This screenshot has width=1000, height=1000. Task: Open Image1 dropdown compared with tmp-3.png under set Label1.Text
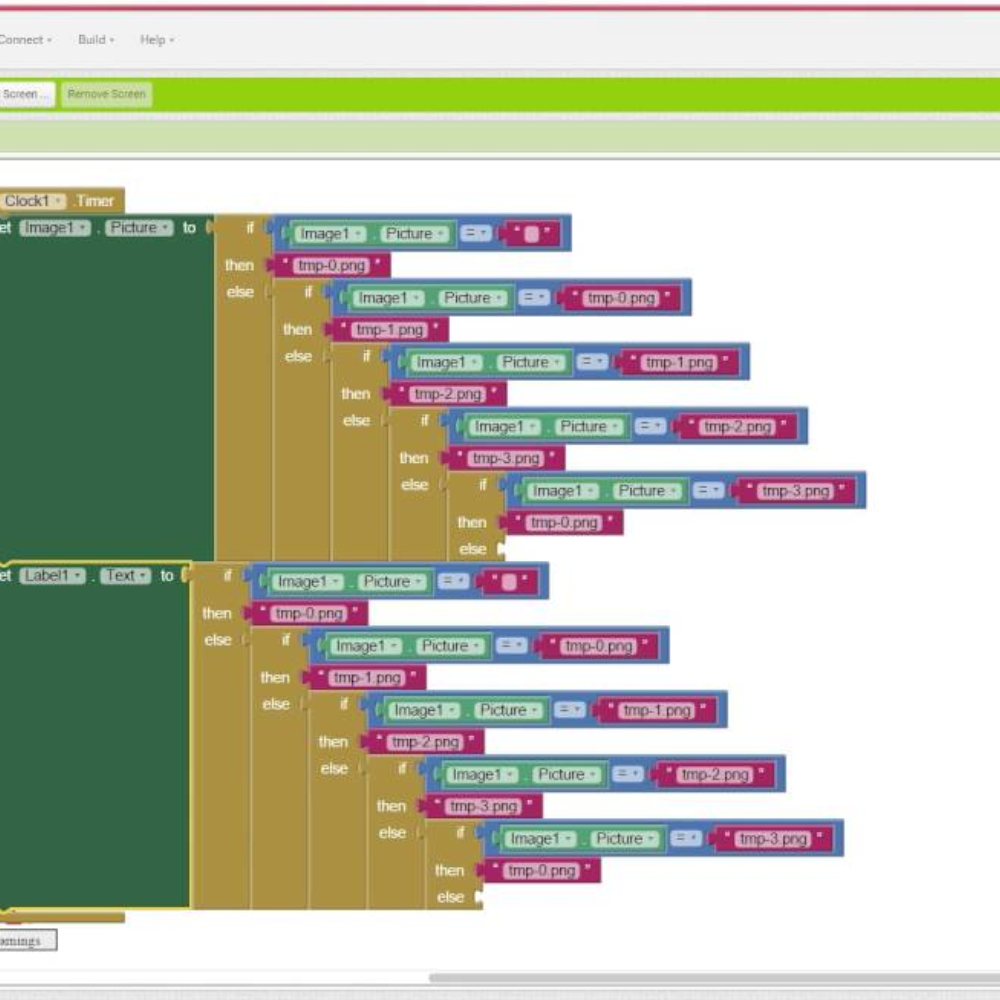(541, 839)
